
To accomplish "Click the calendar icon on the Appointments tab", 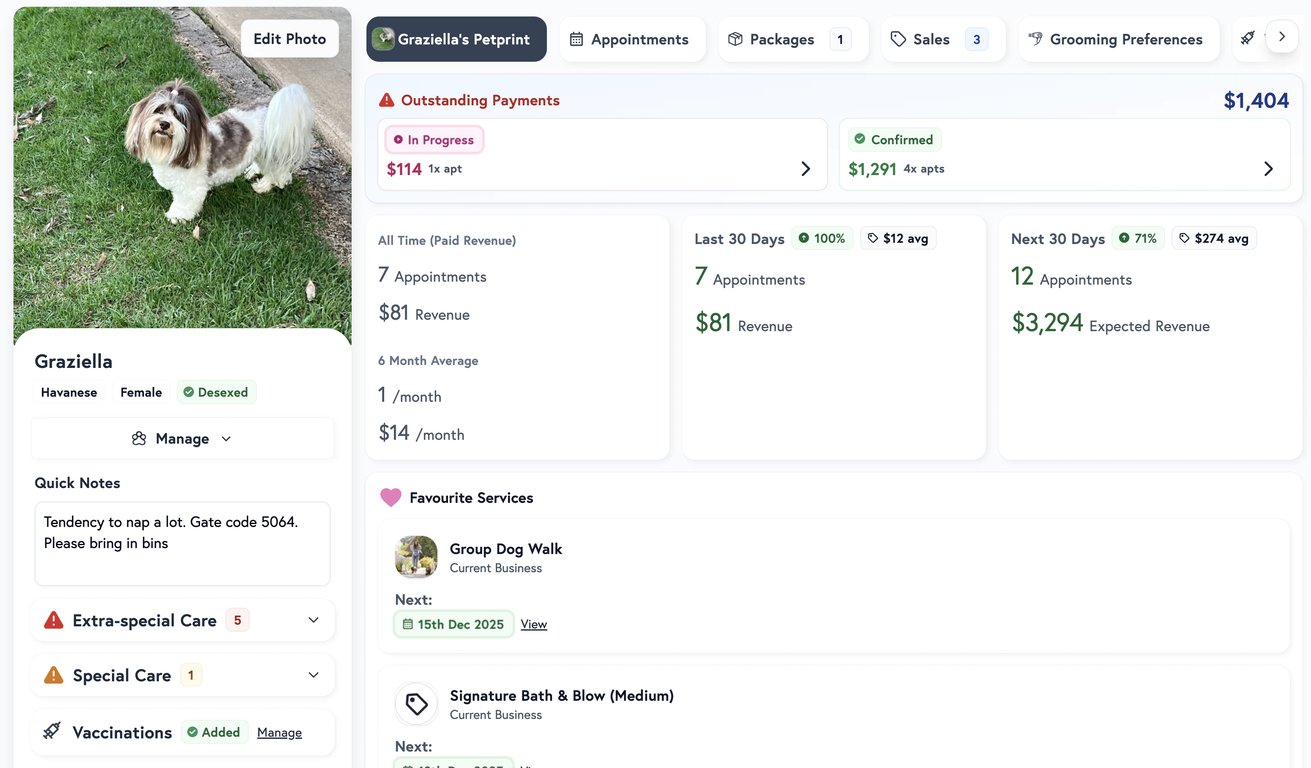I will pyautogui.click(x=577, y=39).
